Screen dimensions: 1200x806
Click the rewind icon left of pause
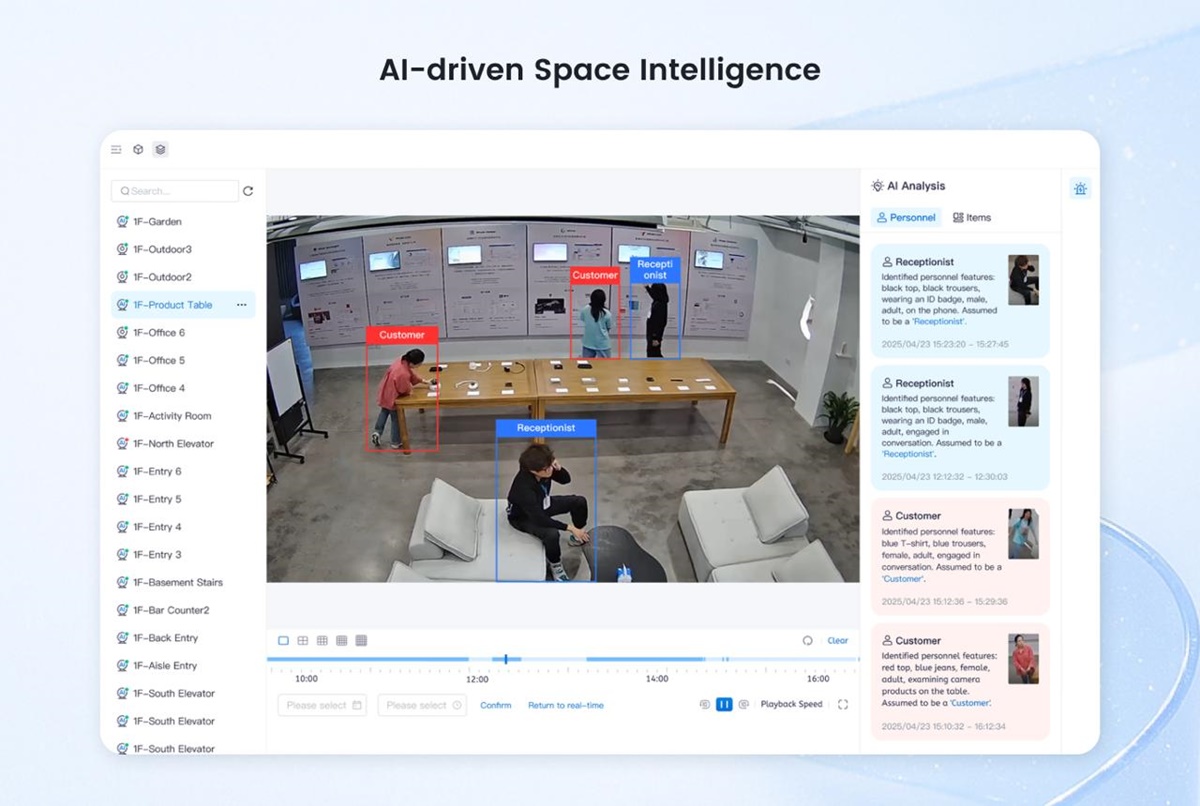tap(704, 705)
